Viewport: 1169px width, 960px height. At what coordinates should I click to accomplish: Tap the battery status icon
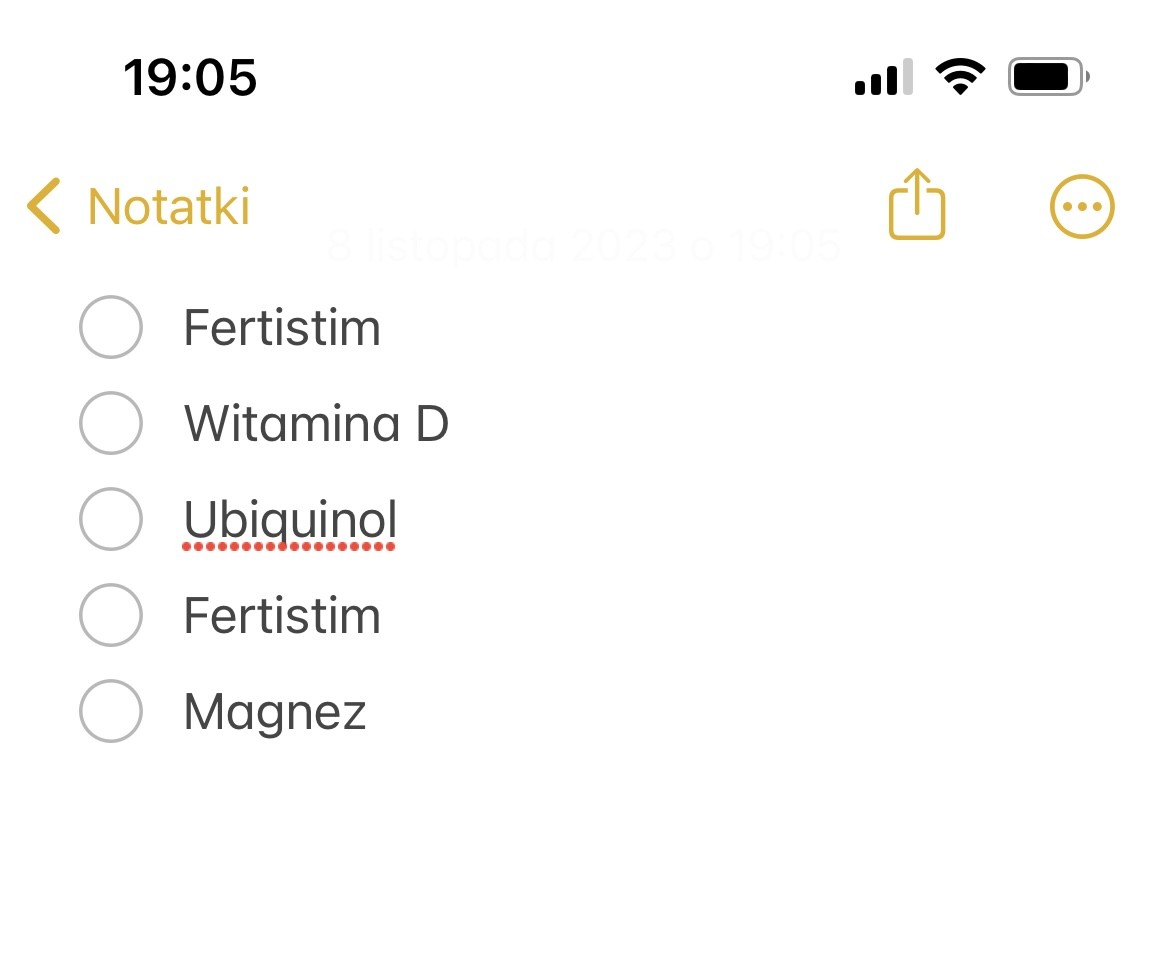coord(1048,77)
